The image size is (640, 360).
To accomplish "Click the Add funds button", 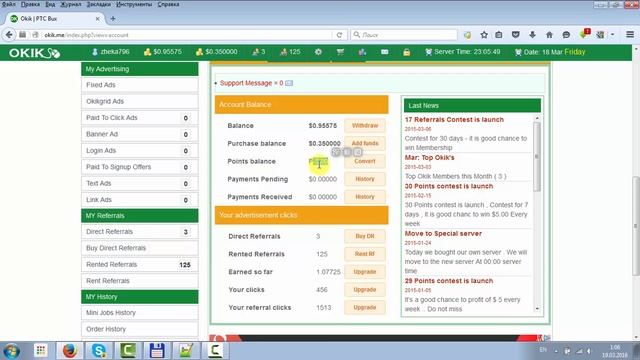I will pos(365,143).
